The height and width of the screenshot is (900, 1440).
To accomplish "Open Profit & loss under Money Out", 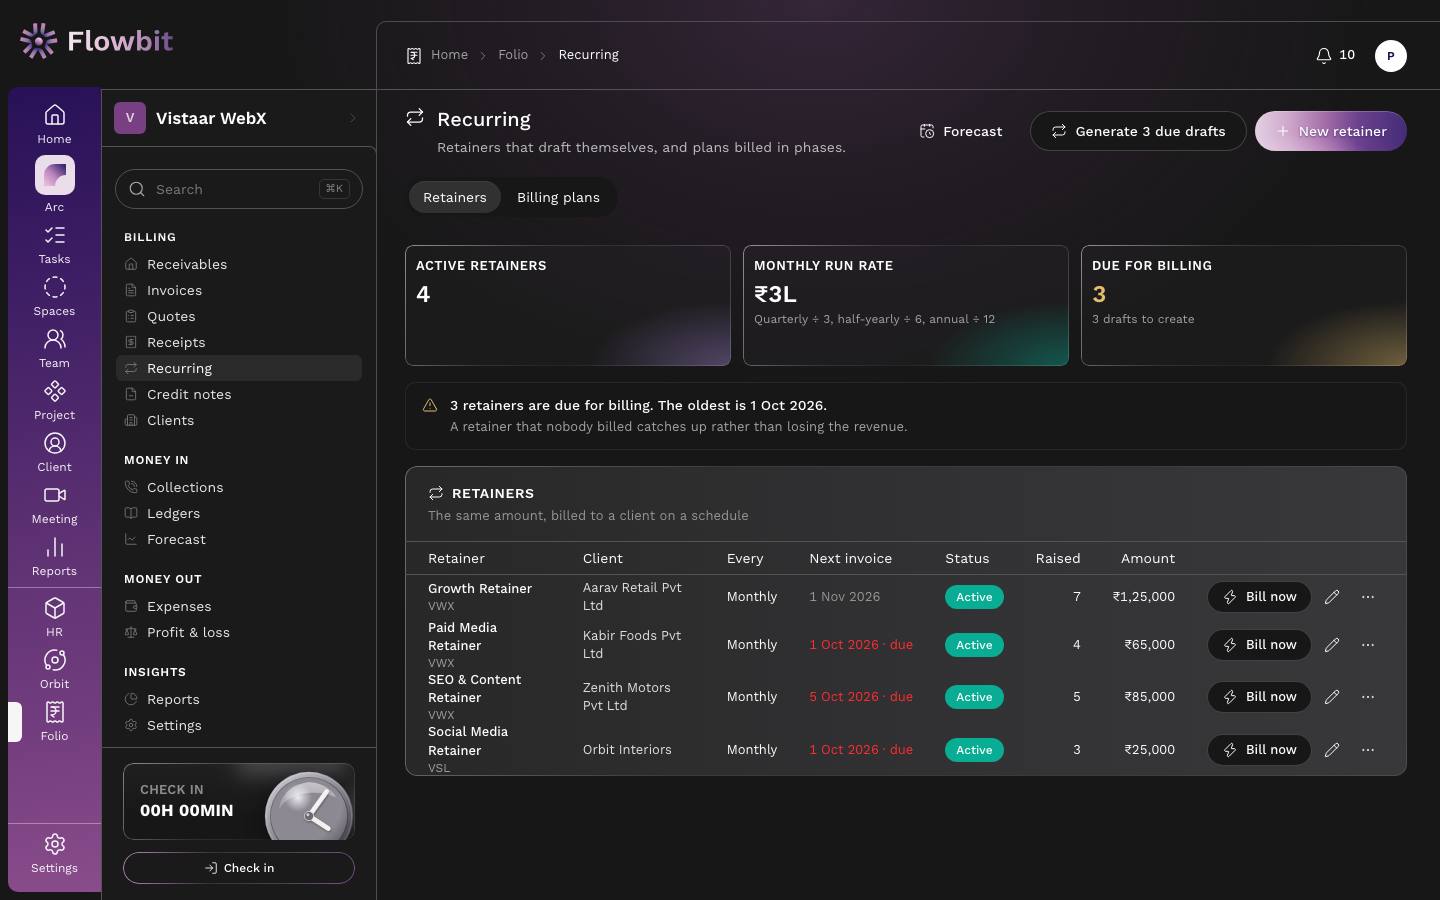I will pos(239,632).
